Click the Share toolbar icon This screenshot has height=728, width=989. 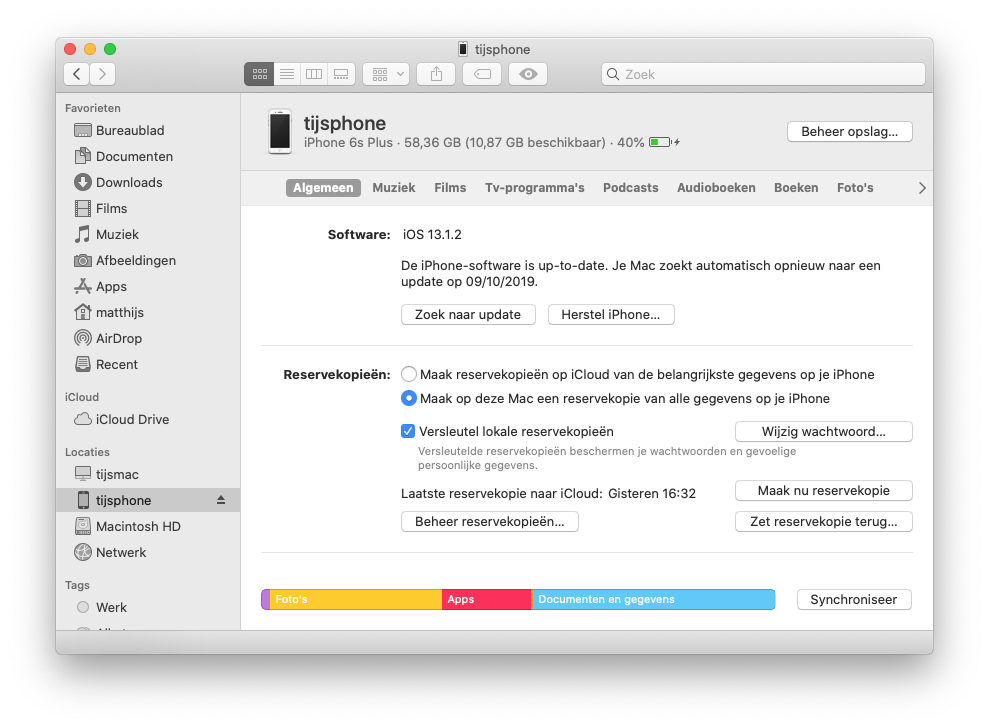(x=436, y=74)
